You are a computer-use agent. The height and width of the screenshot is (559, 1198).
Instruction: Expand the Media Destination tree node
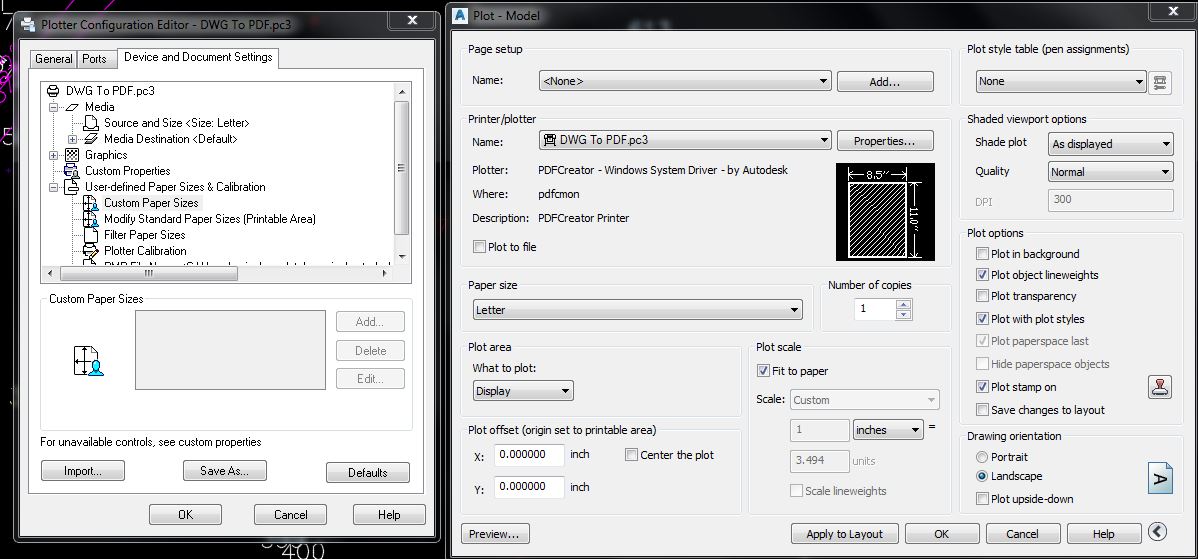coord(73,139)
